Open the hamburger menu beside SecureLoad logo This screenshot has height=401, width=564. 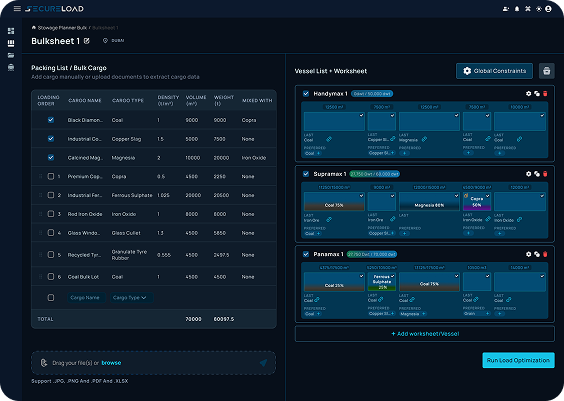coord(17,8)
